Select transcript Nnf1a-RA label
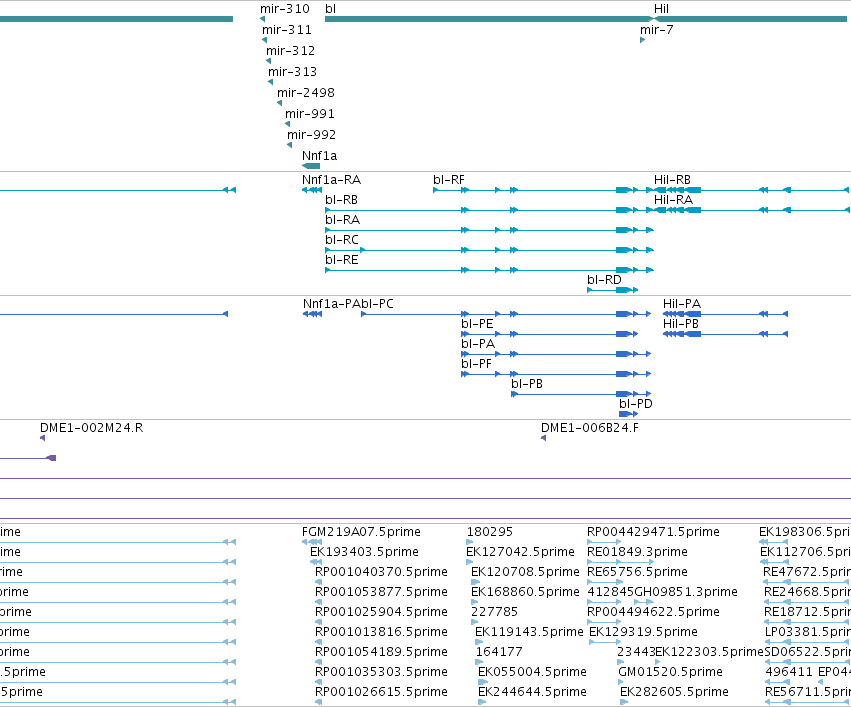Viewport: 851px width, 707px height. (x=332, y=180)
